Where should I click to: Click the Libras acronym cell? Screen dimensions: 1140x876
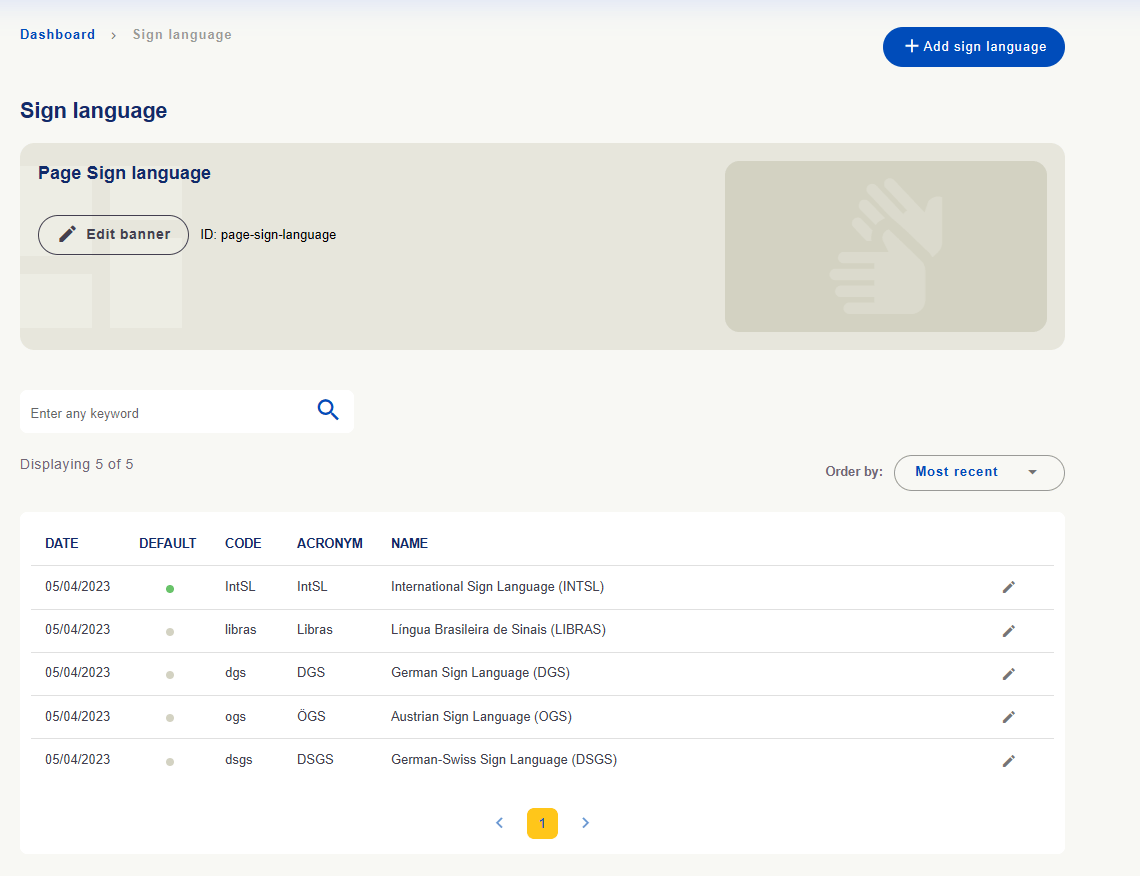[x=315, y=630]
